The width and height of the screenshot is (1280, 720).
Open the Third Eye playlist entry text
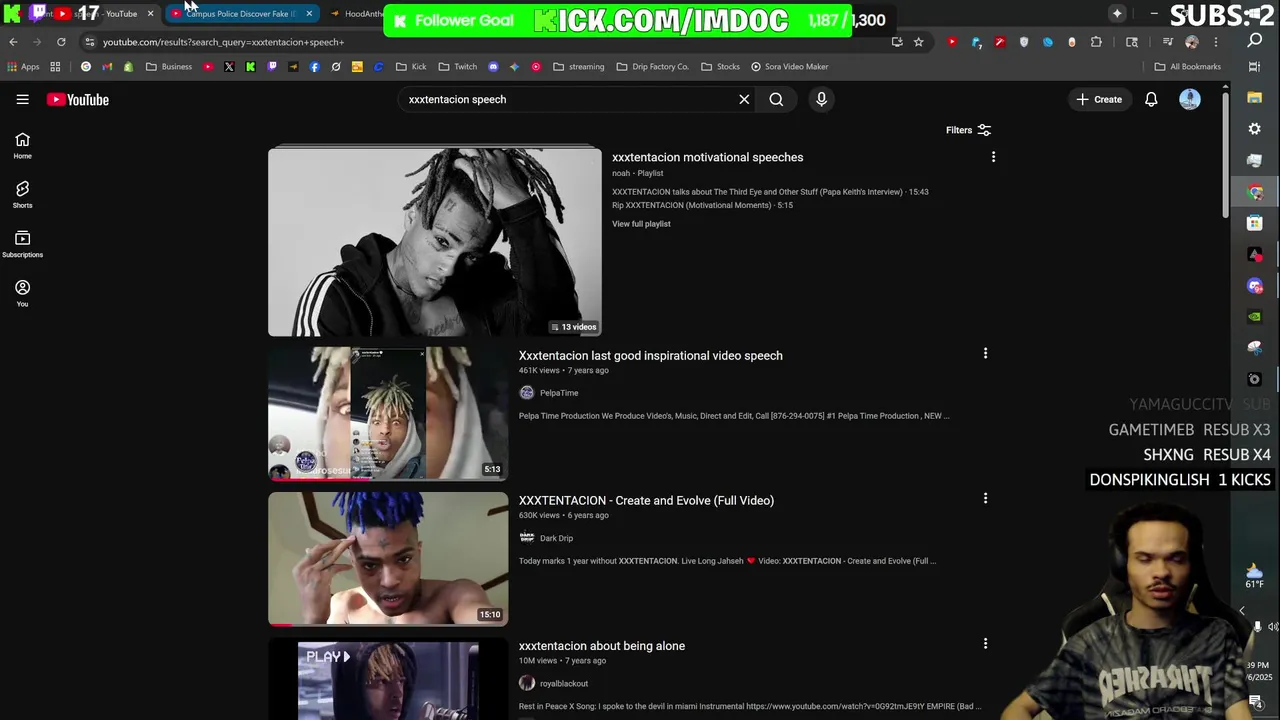click(x=770, y=192)
